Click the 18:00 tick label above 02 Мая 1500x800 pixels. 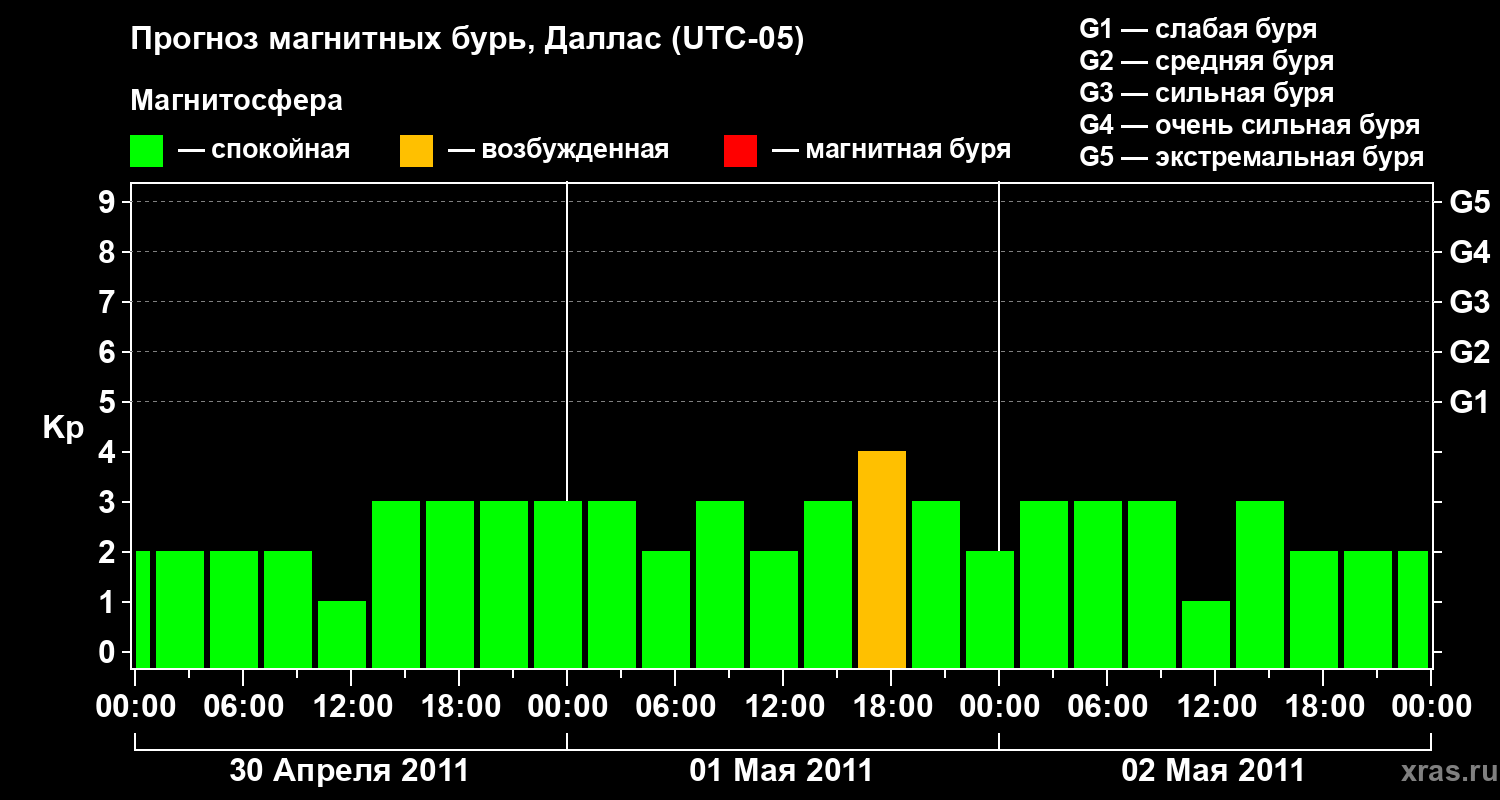point(1323,707)
